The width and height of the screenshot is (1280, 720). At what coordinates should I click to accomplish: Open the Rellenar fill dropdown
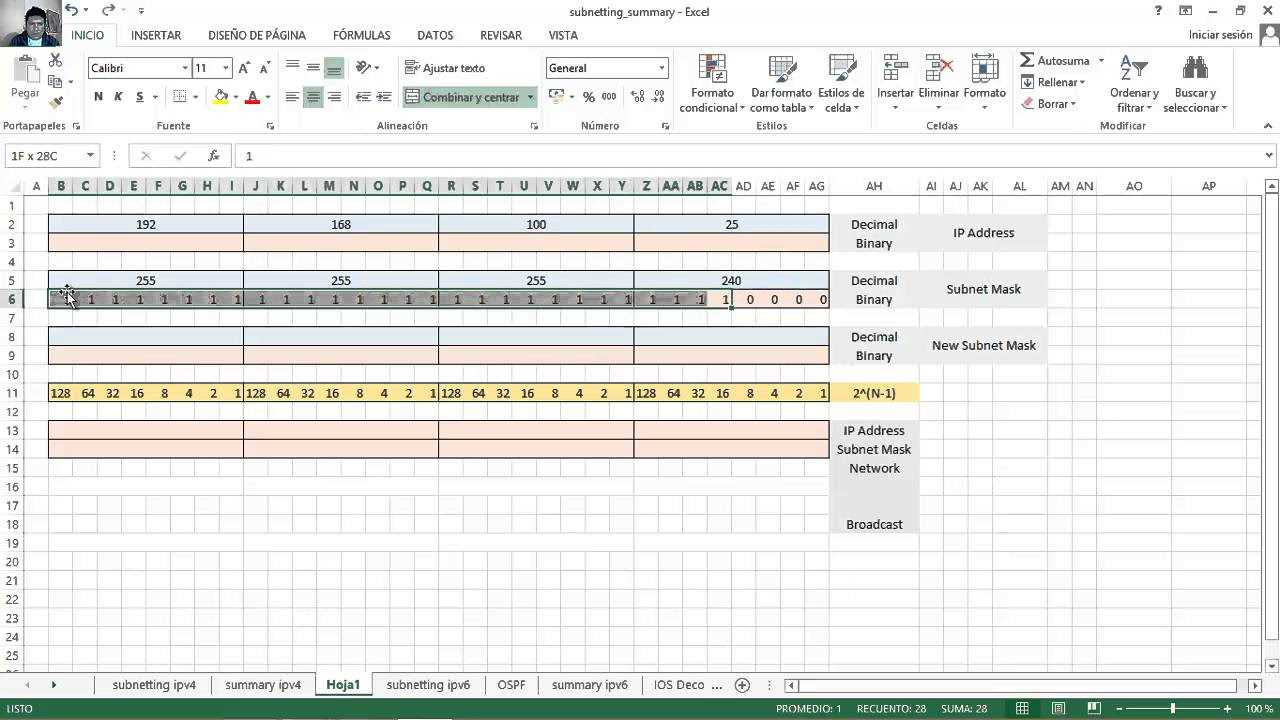1053,82
